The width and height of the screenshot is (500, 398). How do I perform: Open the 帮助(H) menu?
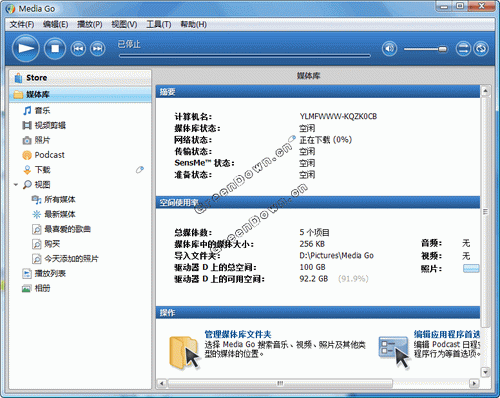coord(193,24)
